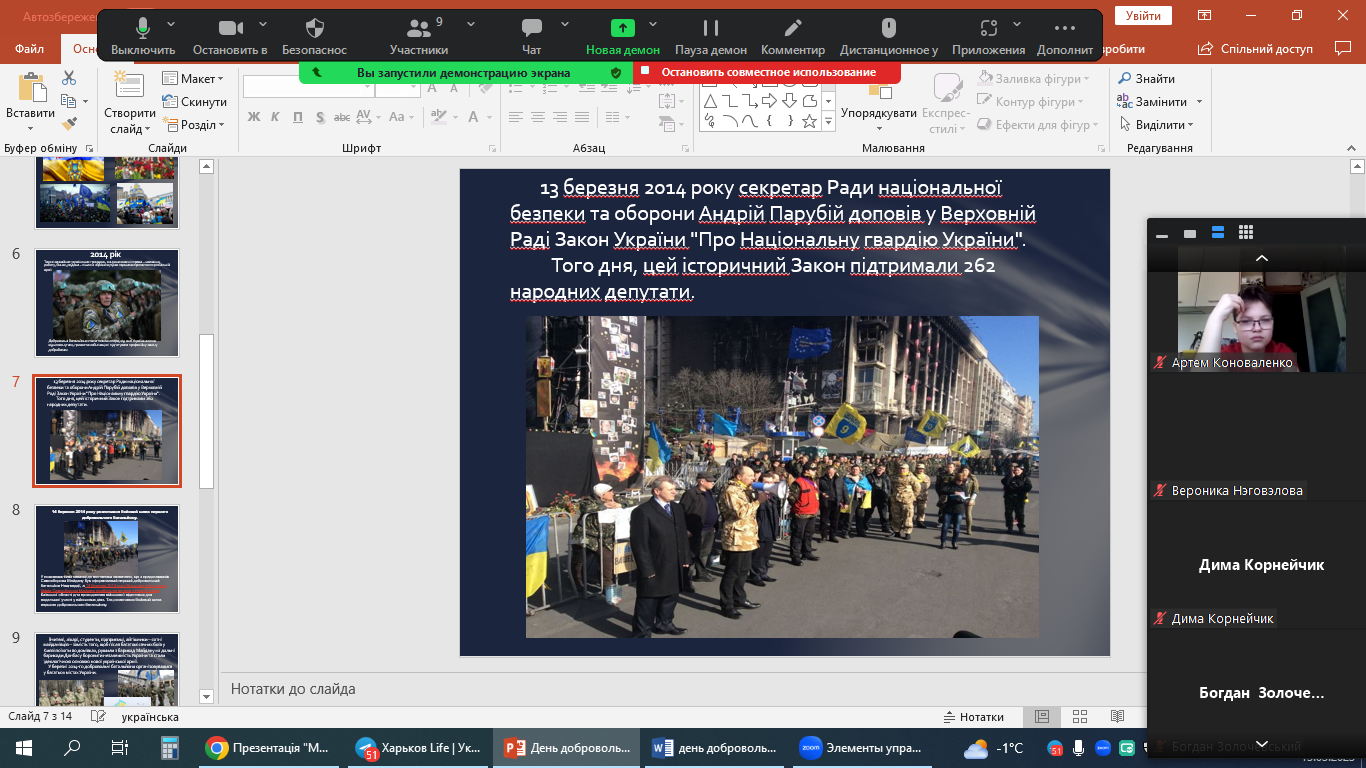Screen dimensions: 1366x768
Task: Open Zoom Apps menu
Action: click(x=988, y=36)
